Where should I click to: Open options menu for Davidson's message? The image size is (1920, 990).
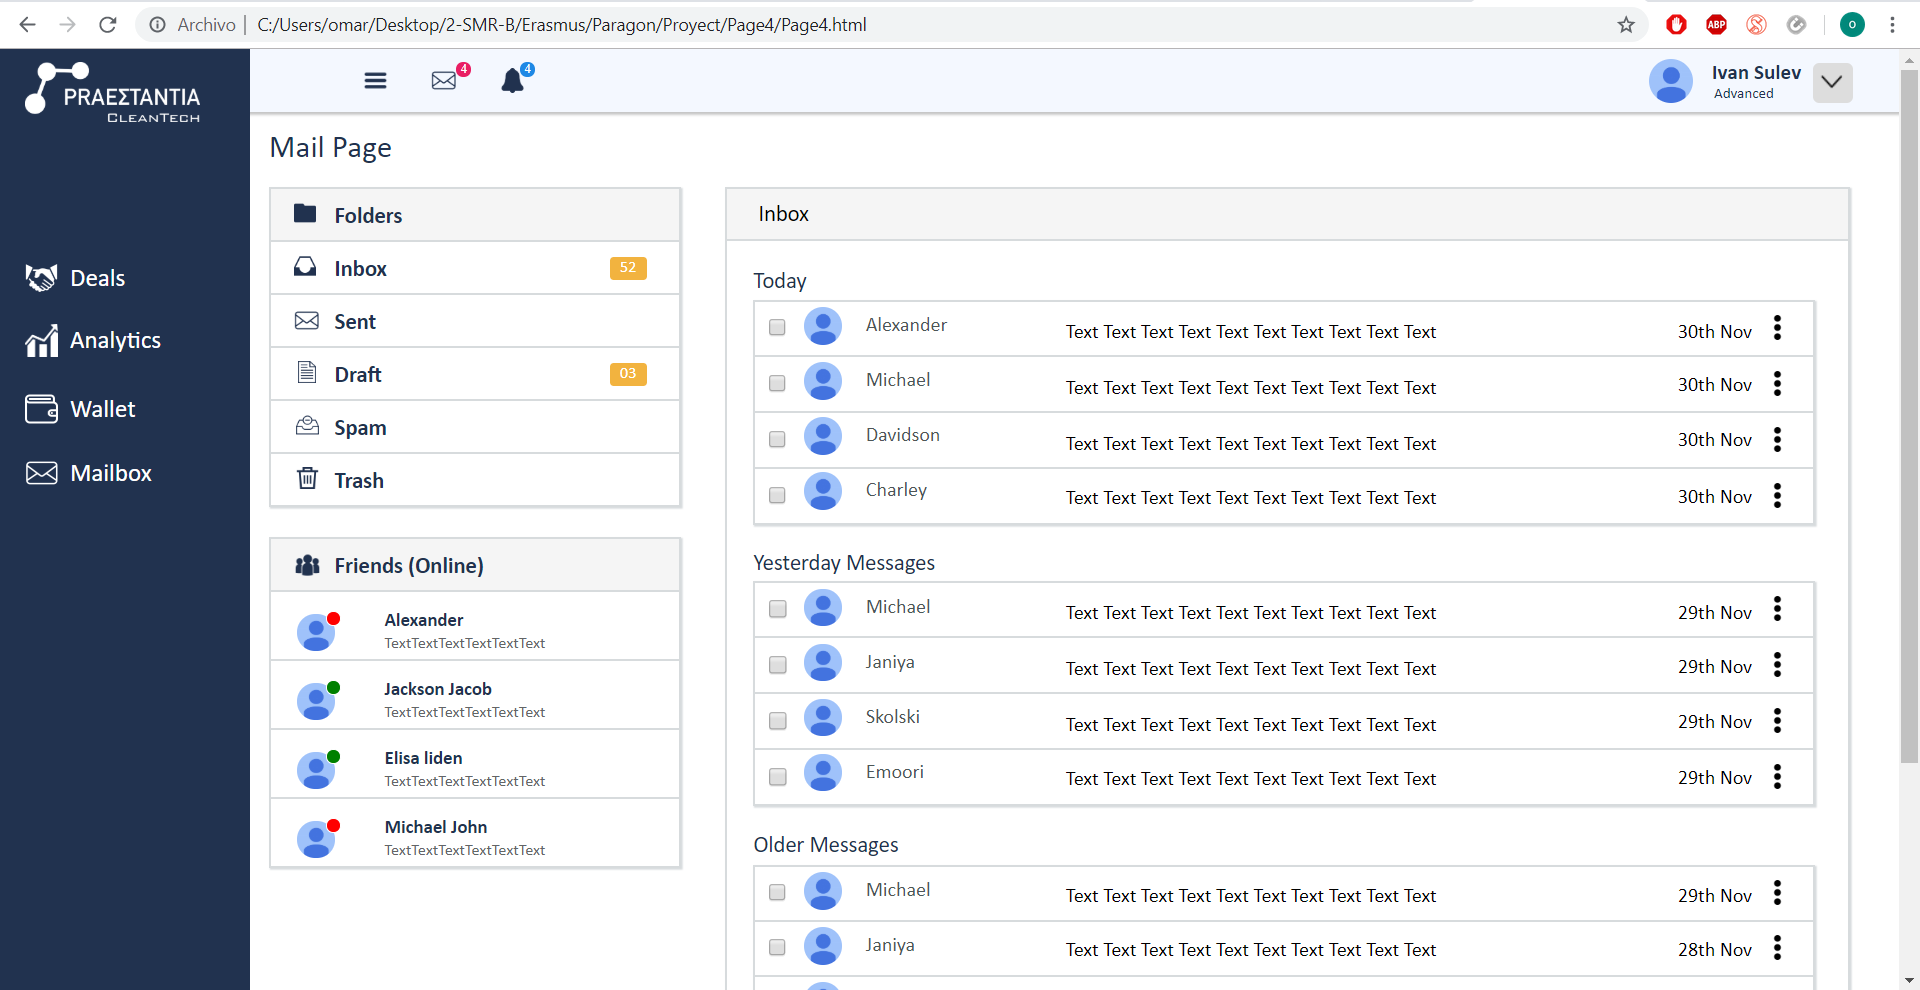pyautogui.click(x=1777, y=440)
